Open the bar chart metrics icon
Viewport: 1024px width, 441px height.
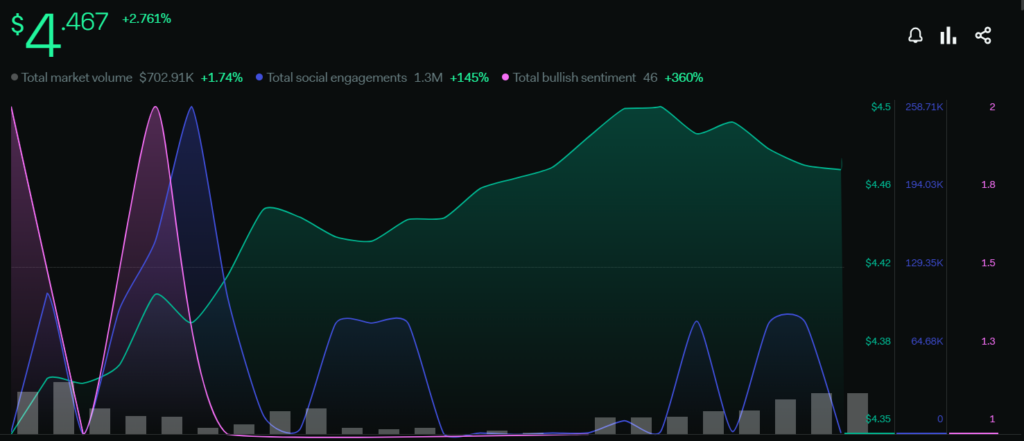[948, 35]
